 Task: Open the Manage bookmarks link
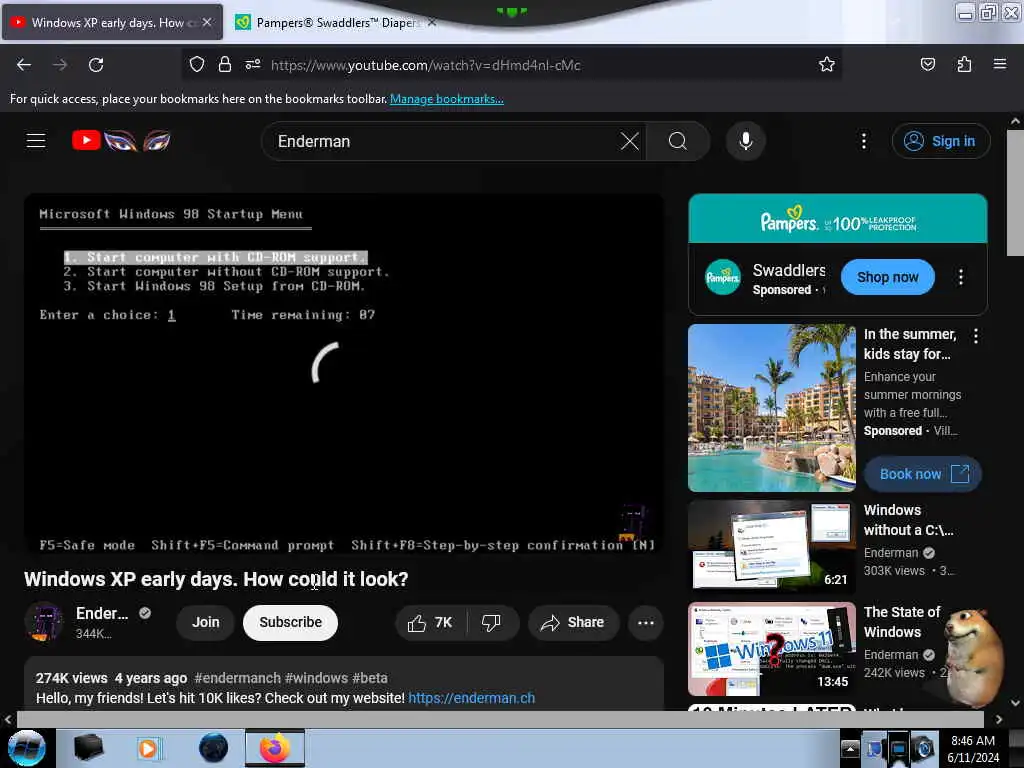pos(447,99)
